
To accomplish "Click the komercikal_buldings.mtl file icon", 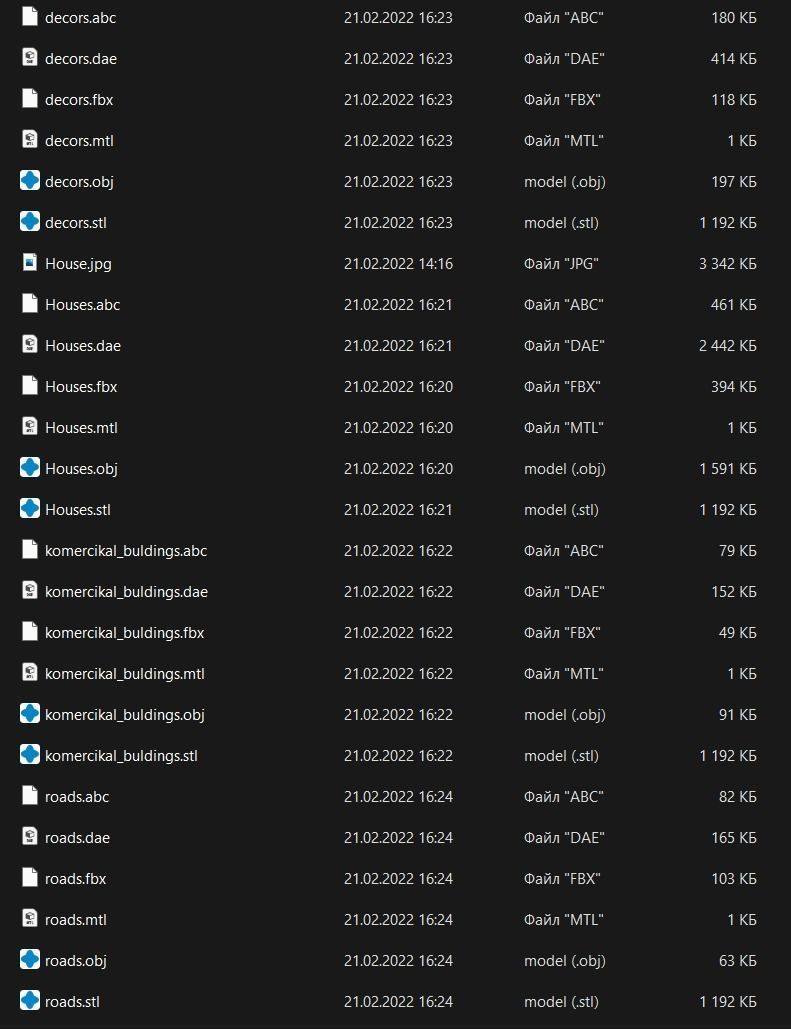I will tap(30, 673).
